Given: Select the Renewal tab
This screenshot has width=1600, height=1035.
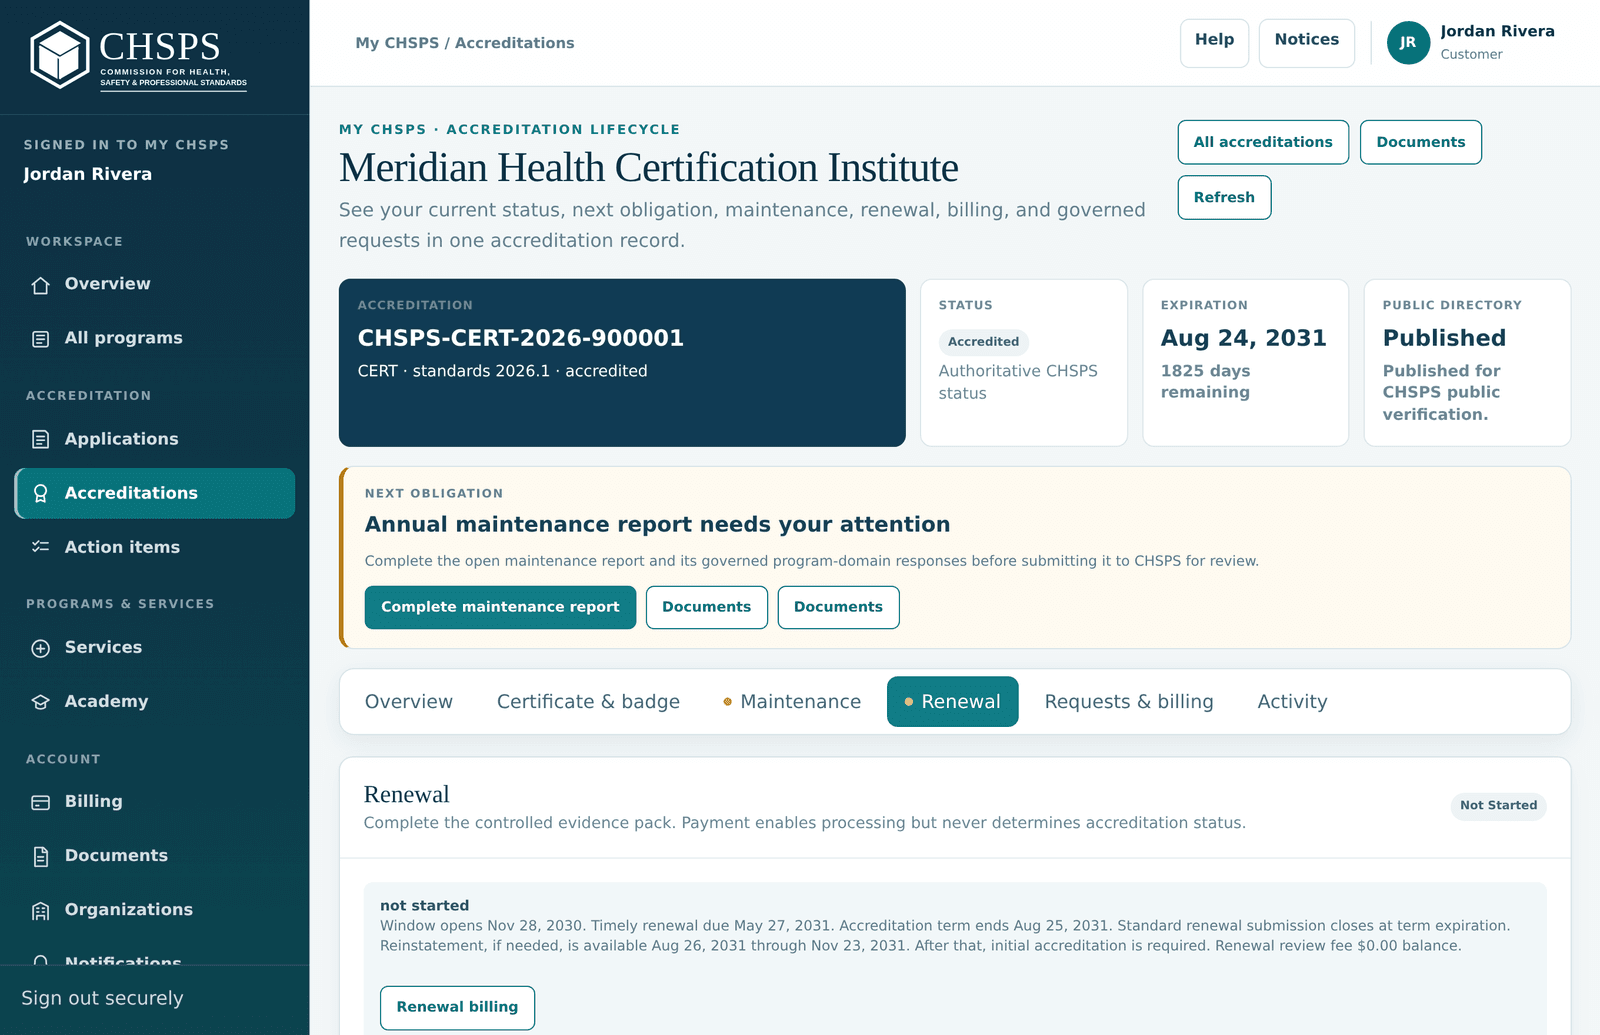Looking at the screenshot, I should click(x=953, y=702).
